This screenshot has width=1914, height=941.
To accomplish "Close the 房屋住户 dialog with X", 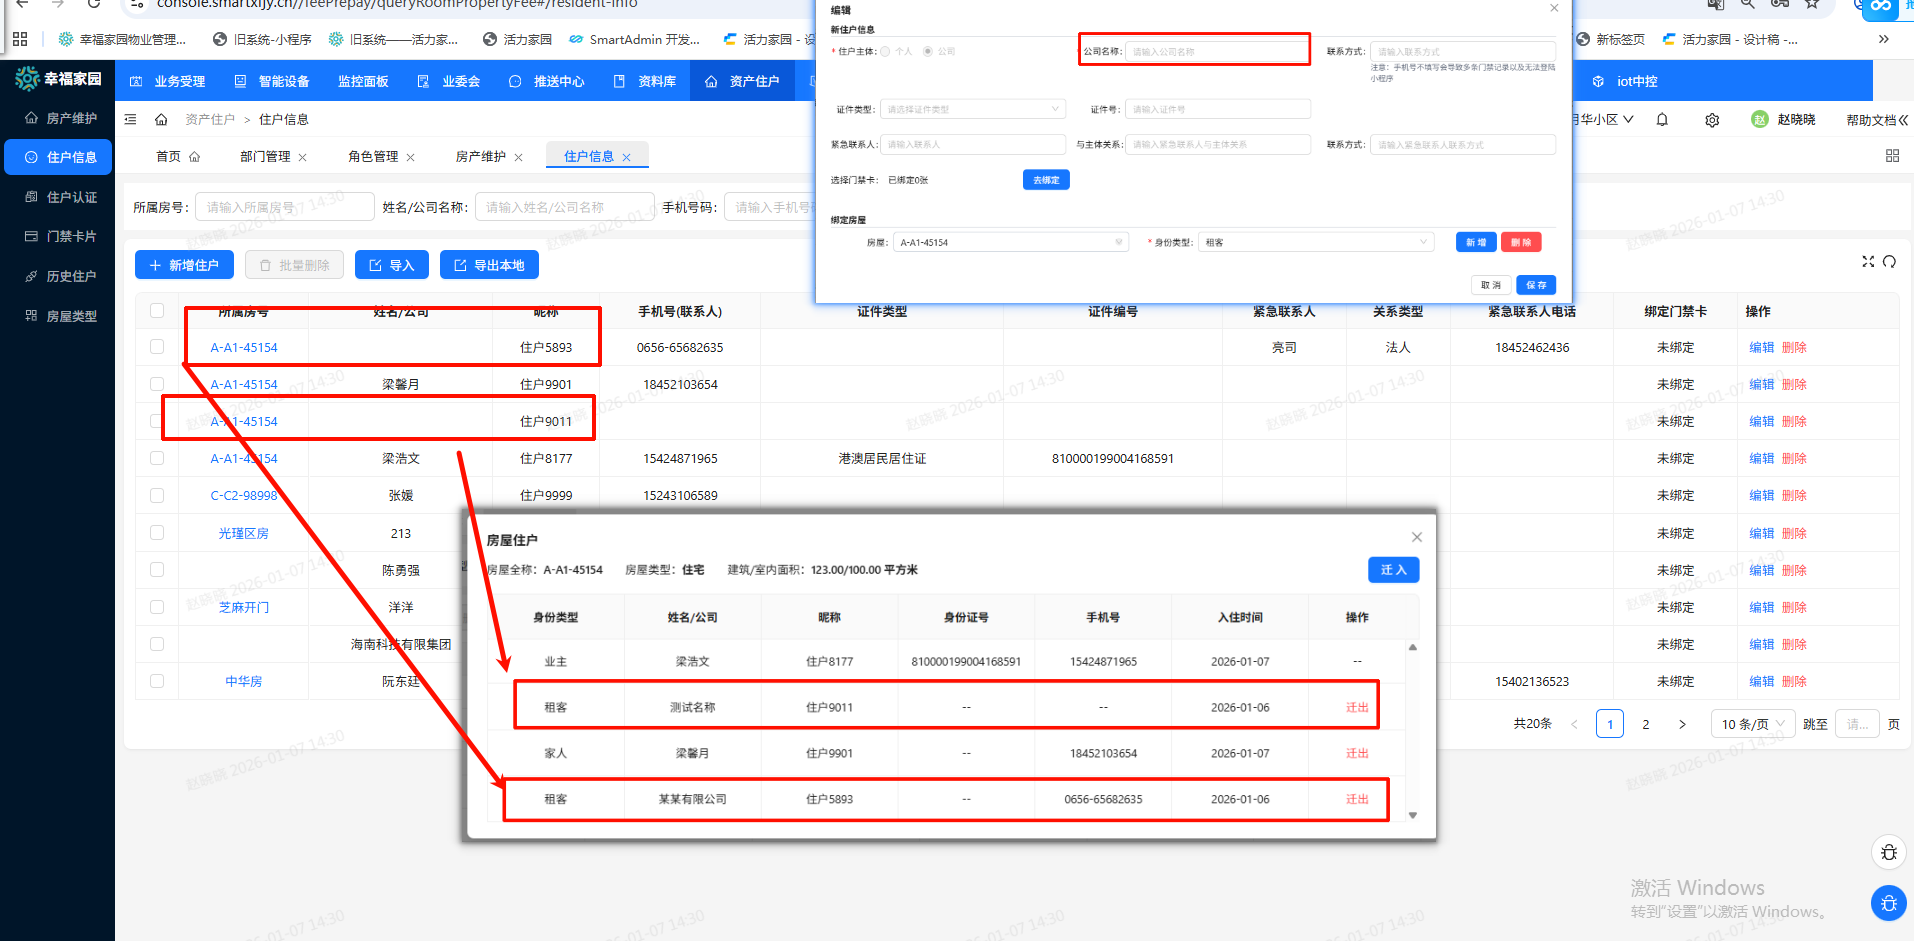I will click(1416, 537).
